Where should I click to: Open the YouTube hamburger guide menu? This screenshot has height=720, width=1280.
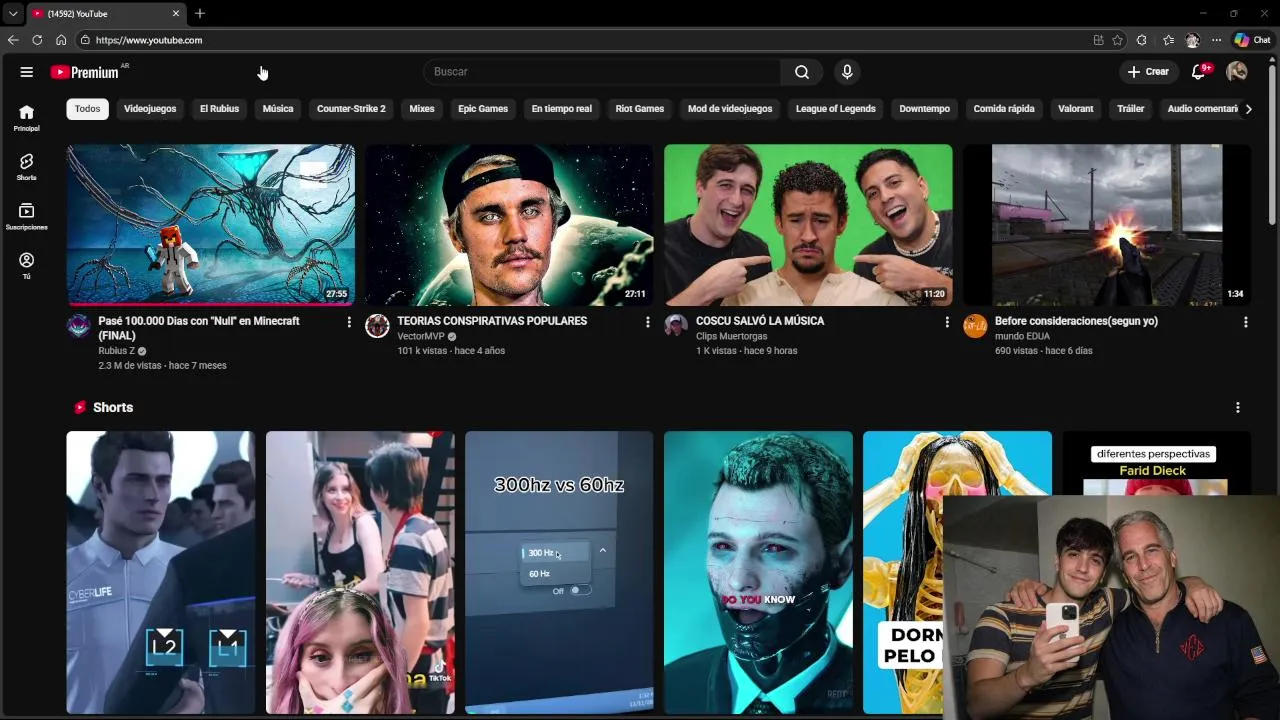coord(27,72)
